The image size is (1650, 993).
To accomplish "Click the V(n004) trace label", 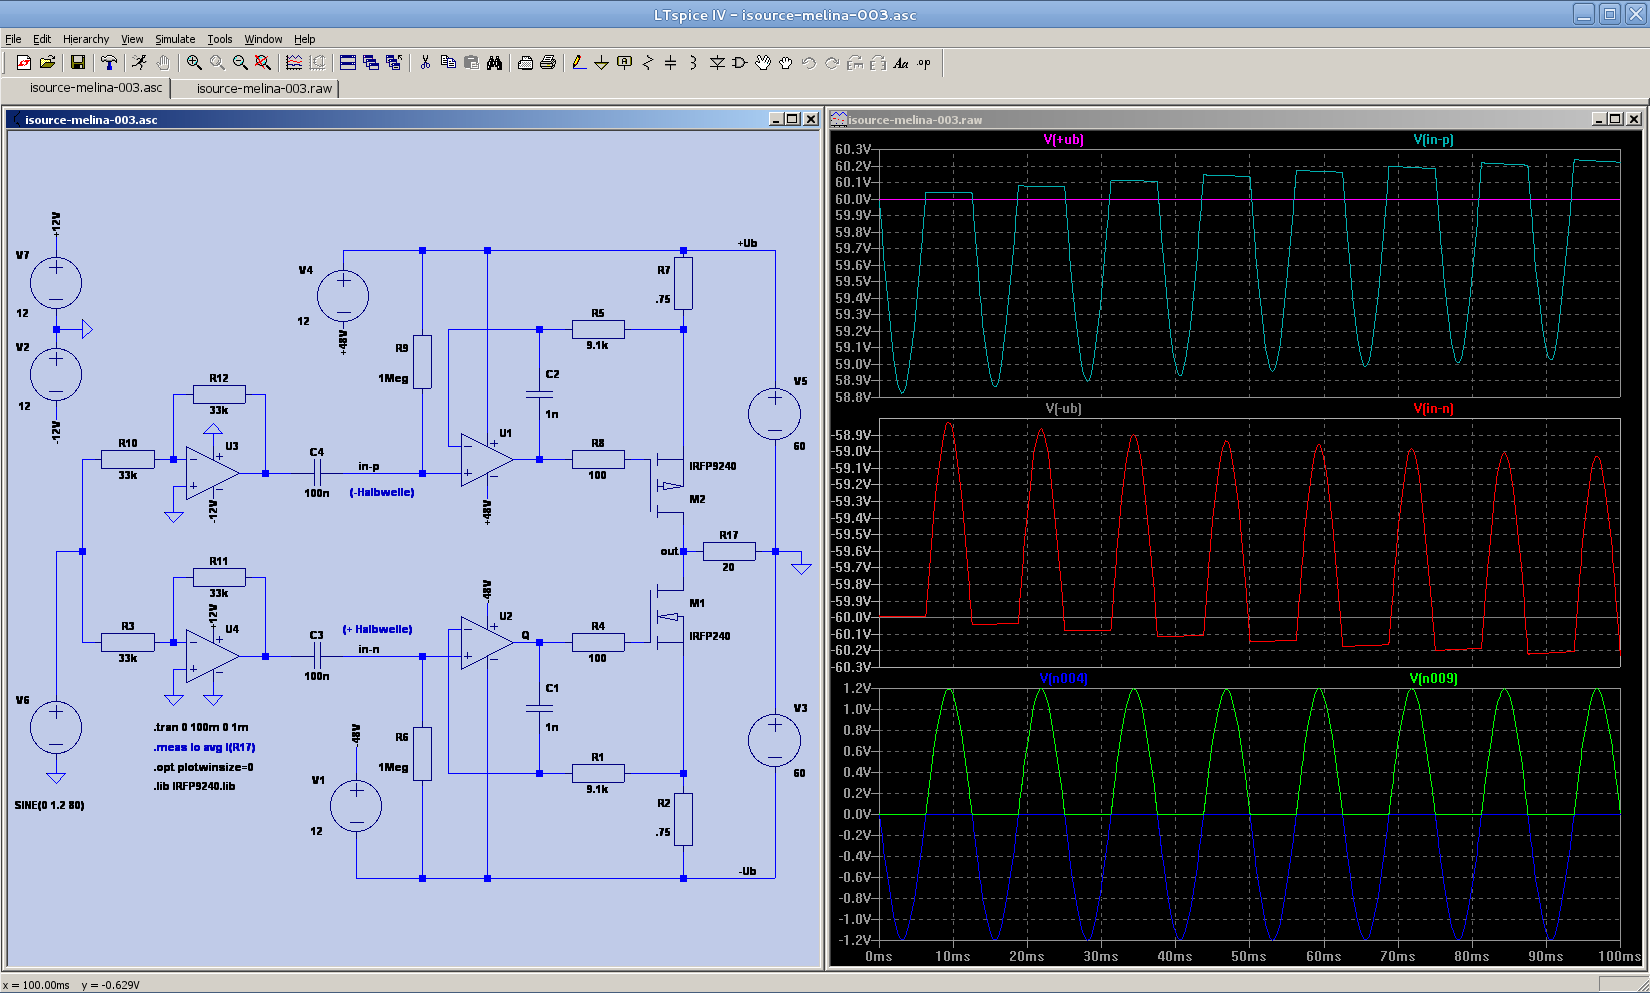I will (1063, 678).
